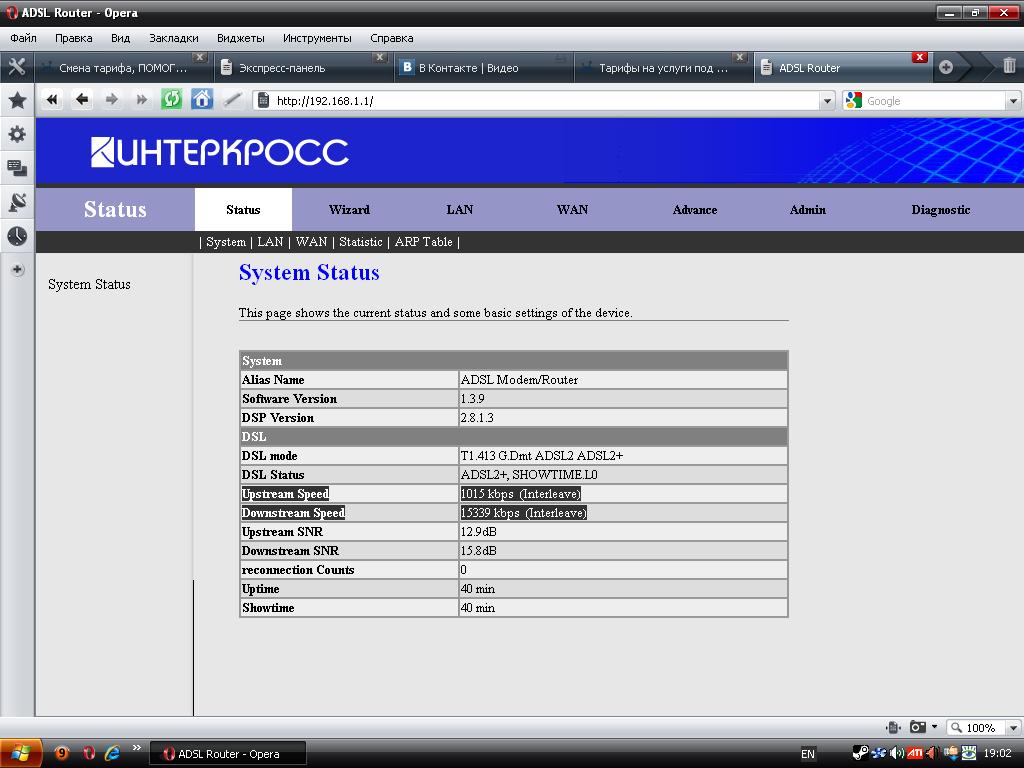Open the router WAN main tab
1024x768 pixels.
[x=572, y=210]
